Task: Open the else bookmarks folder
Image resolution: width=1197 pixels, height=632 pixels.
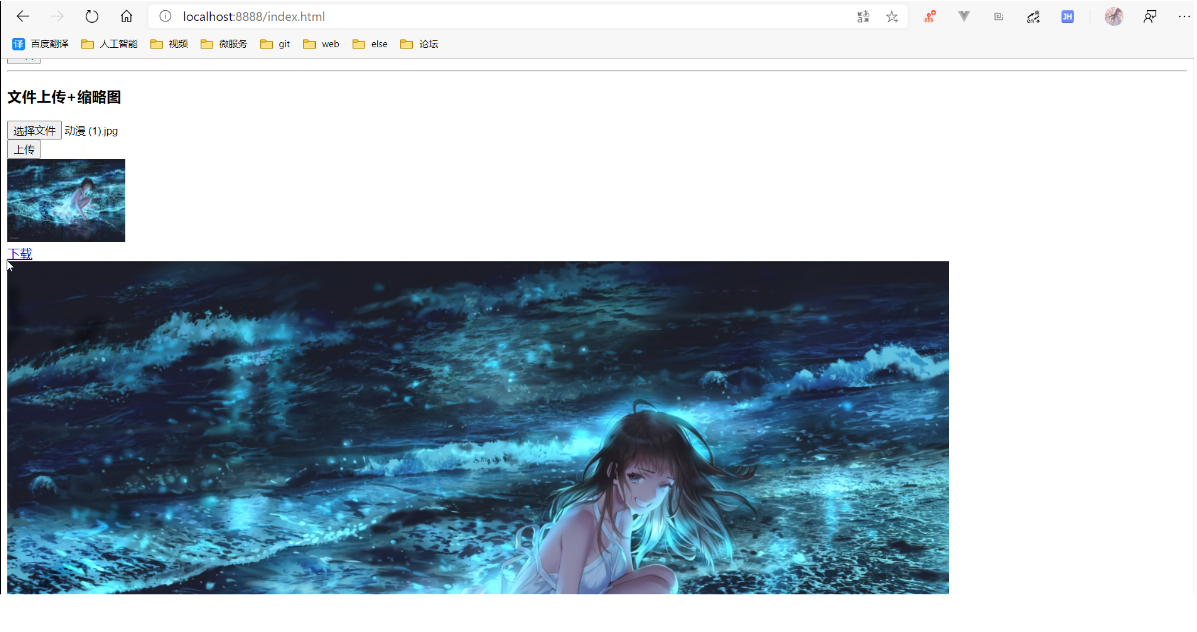Action: [370, 44]
